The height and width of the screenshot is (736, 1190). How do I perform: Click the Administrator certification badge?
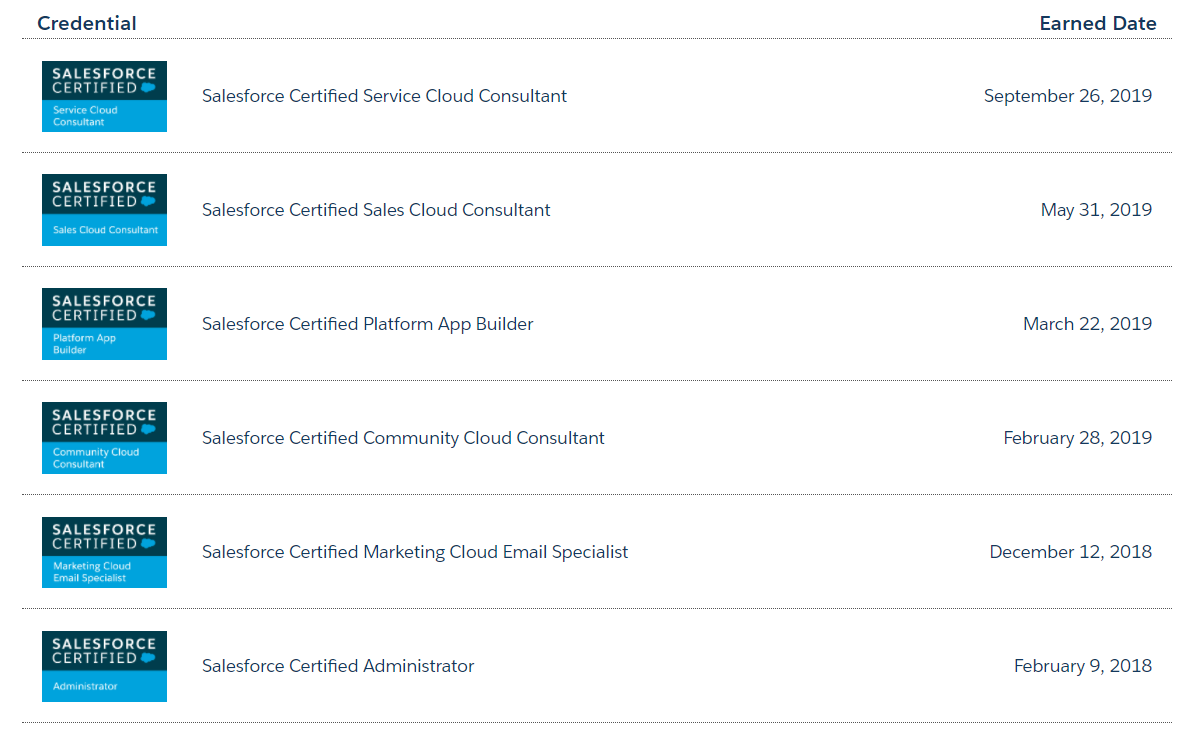point(104,666)
